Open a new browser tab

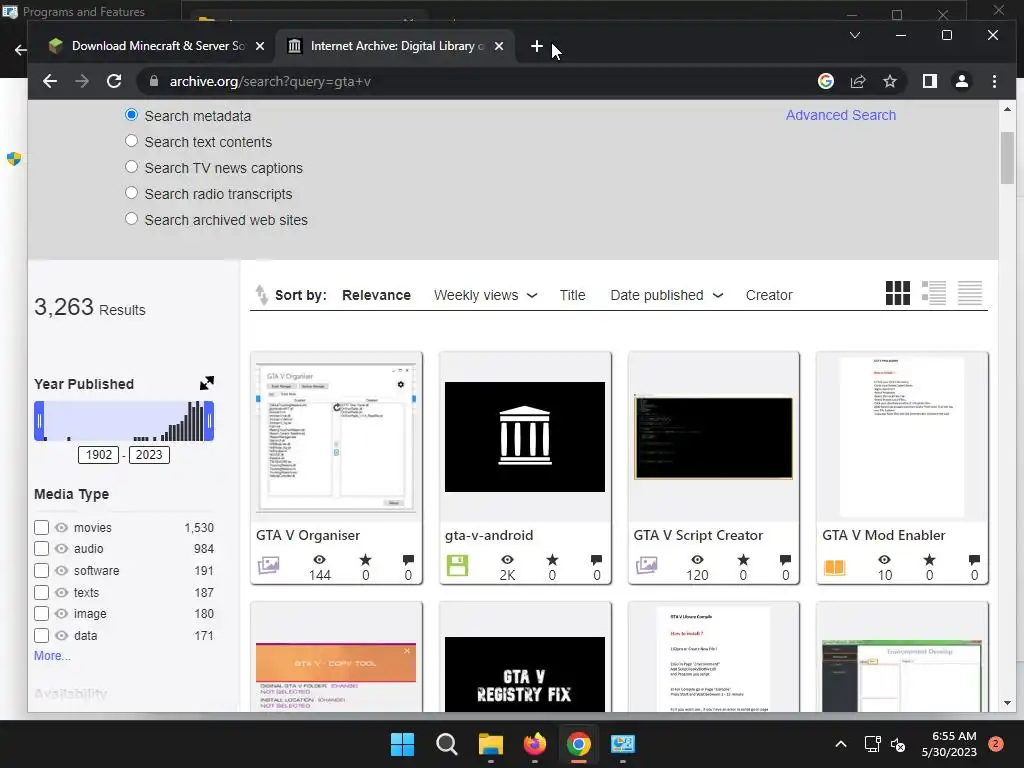pos(536,46)
